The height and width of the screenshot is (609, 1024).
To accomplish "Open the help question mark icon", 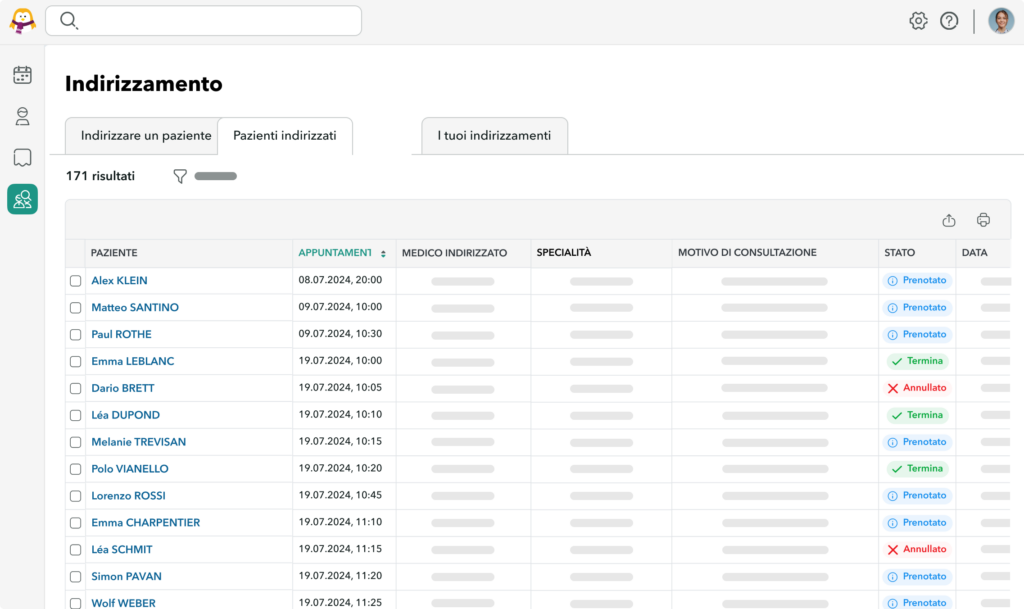I will point(949,20).
